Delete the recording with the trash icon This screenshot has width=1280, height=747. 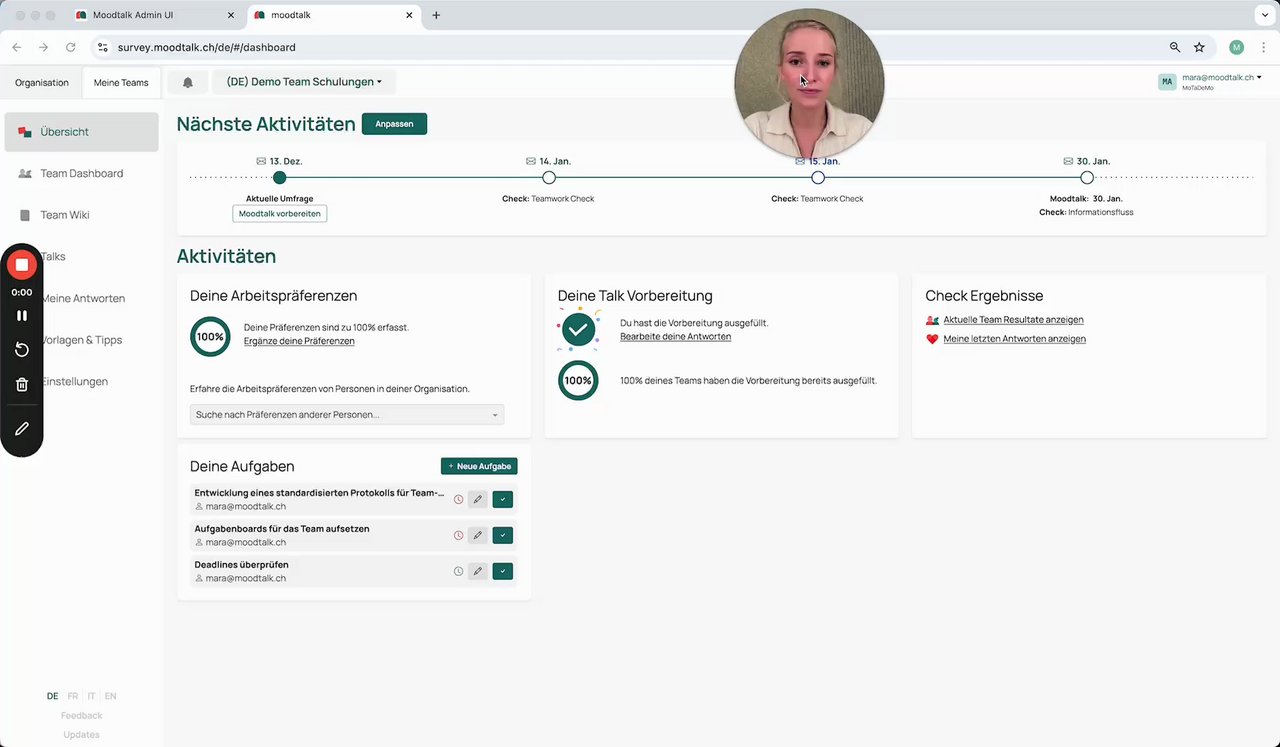21,384
